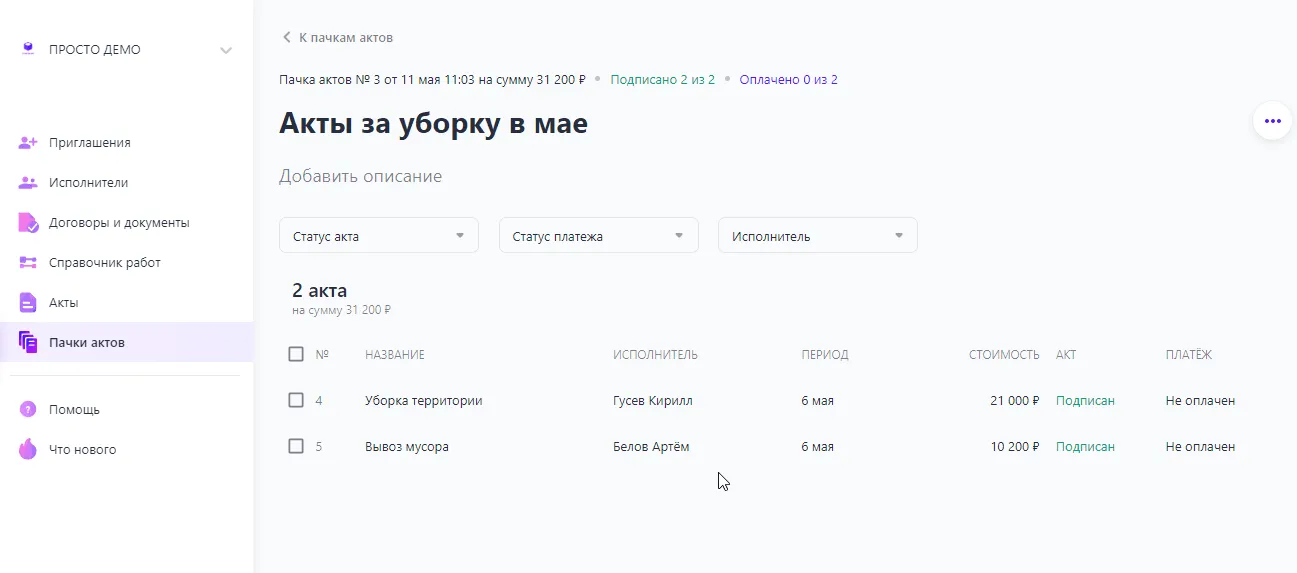Click the Договоры и документы icon
1297x573 pixels.
28,223
